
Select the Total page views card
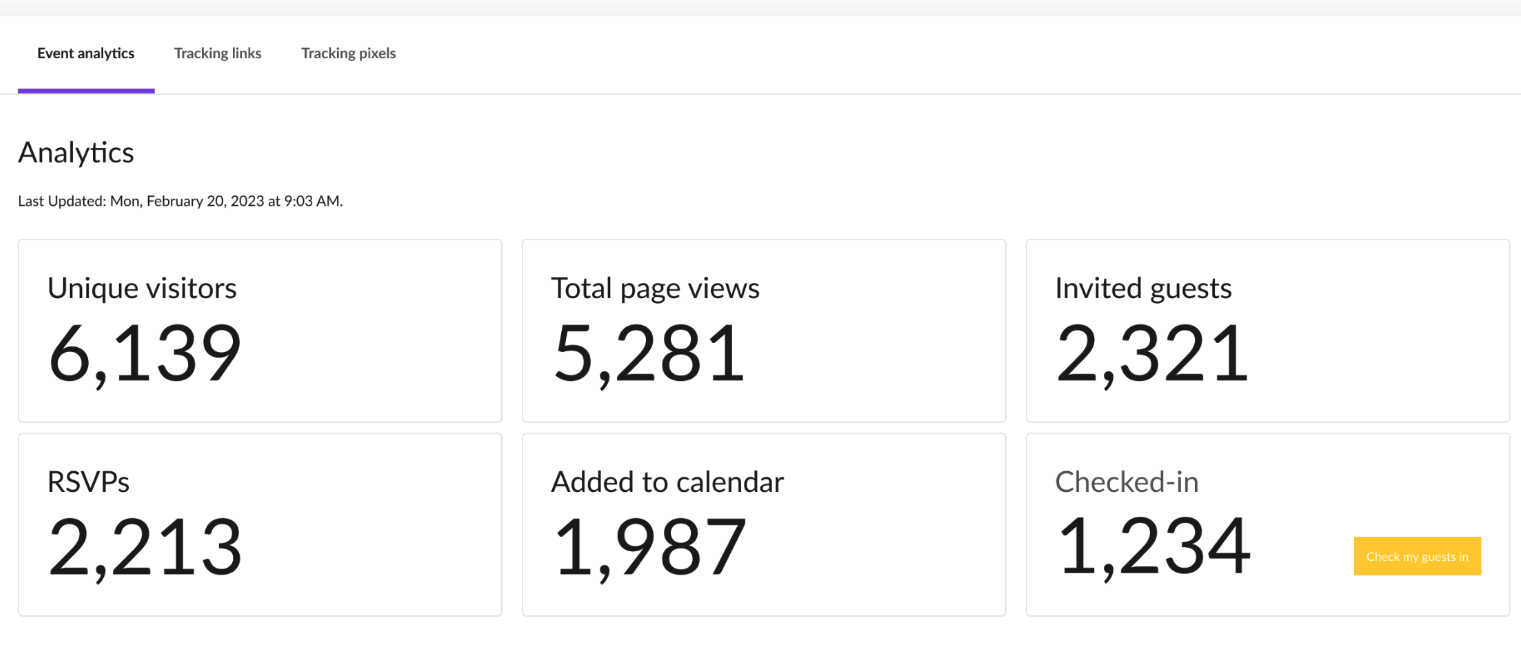click(764, 330)
